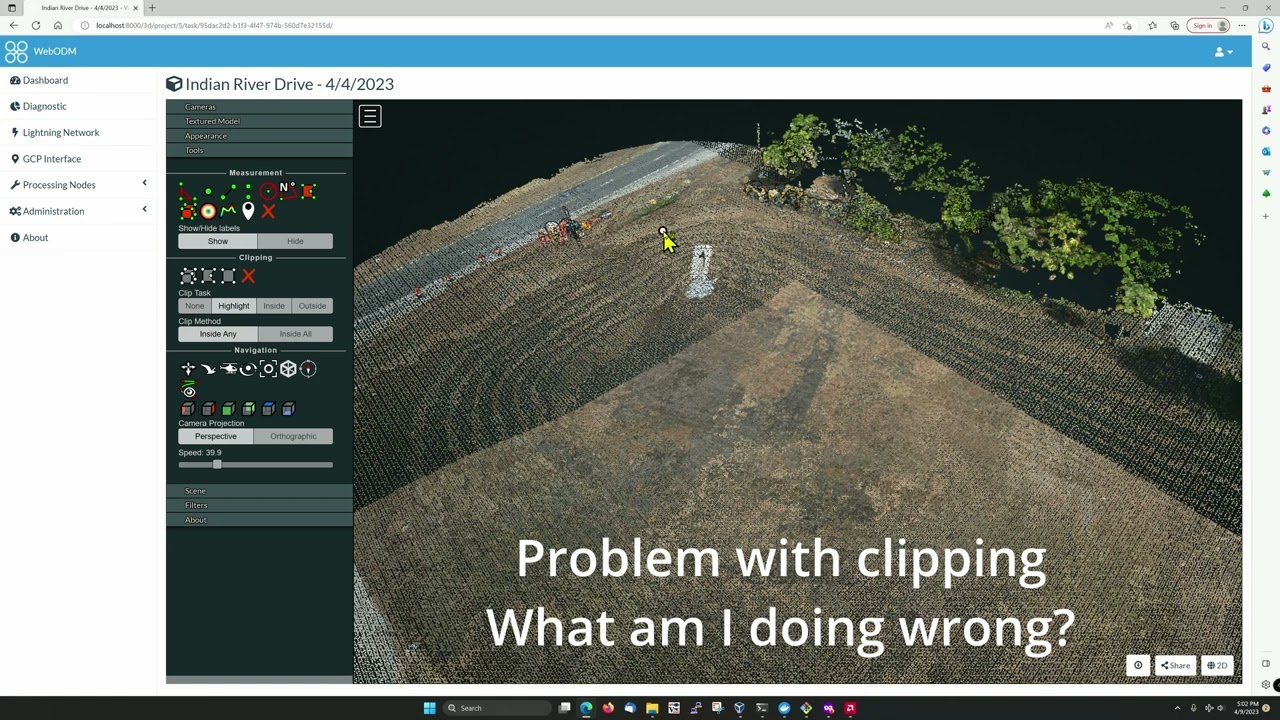Open the viewer hamburger menu
Viewport: 1280px width, 720px height.
tap(370, 116)
